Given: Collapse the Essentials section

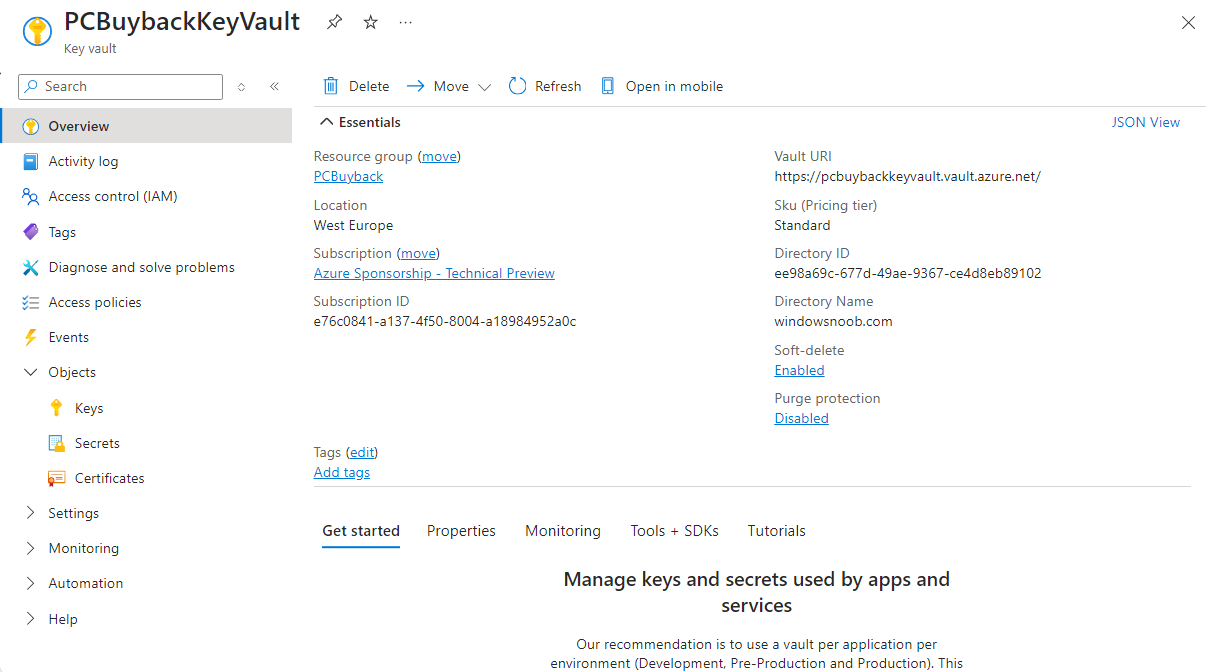Looking at the screenshot, I should tap(360, 122).
